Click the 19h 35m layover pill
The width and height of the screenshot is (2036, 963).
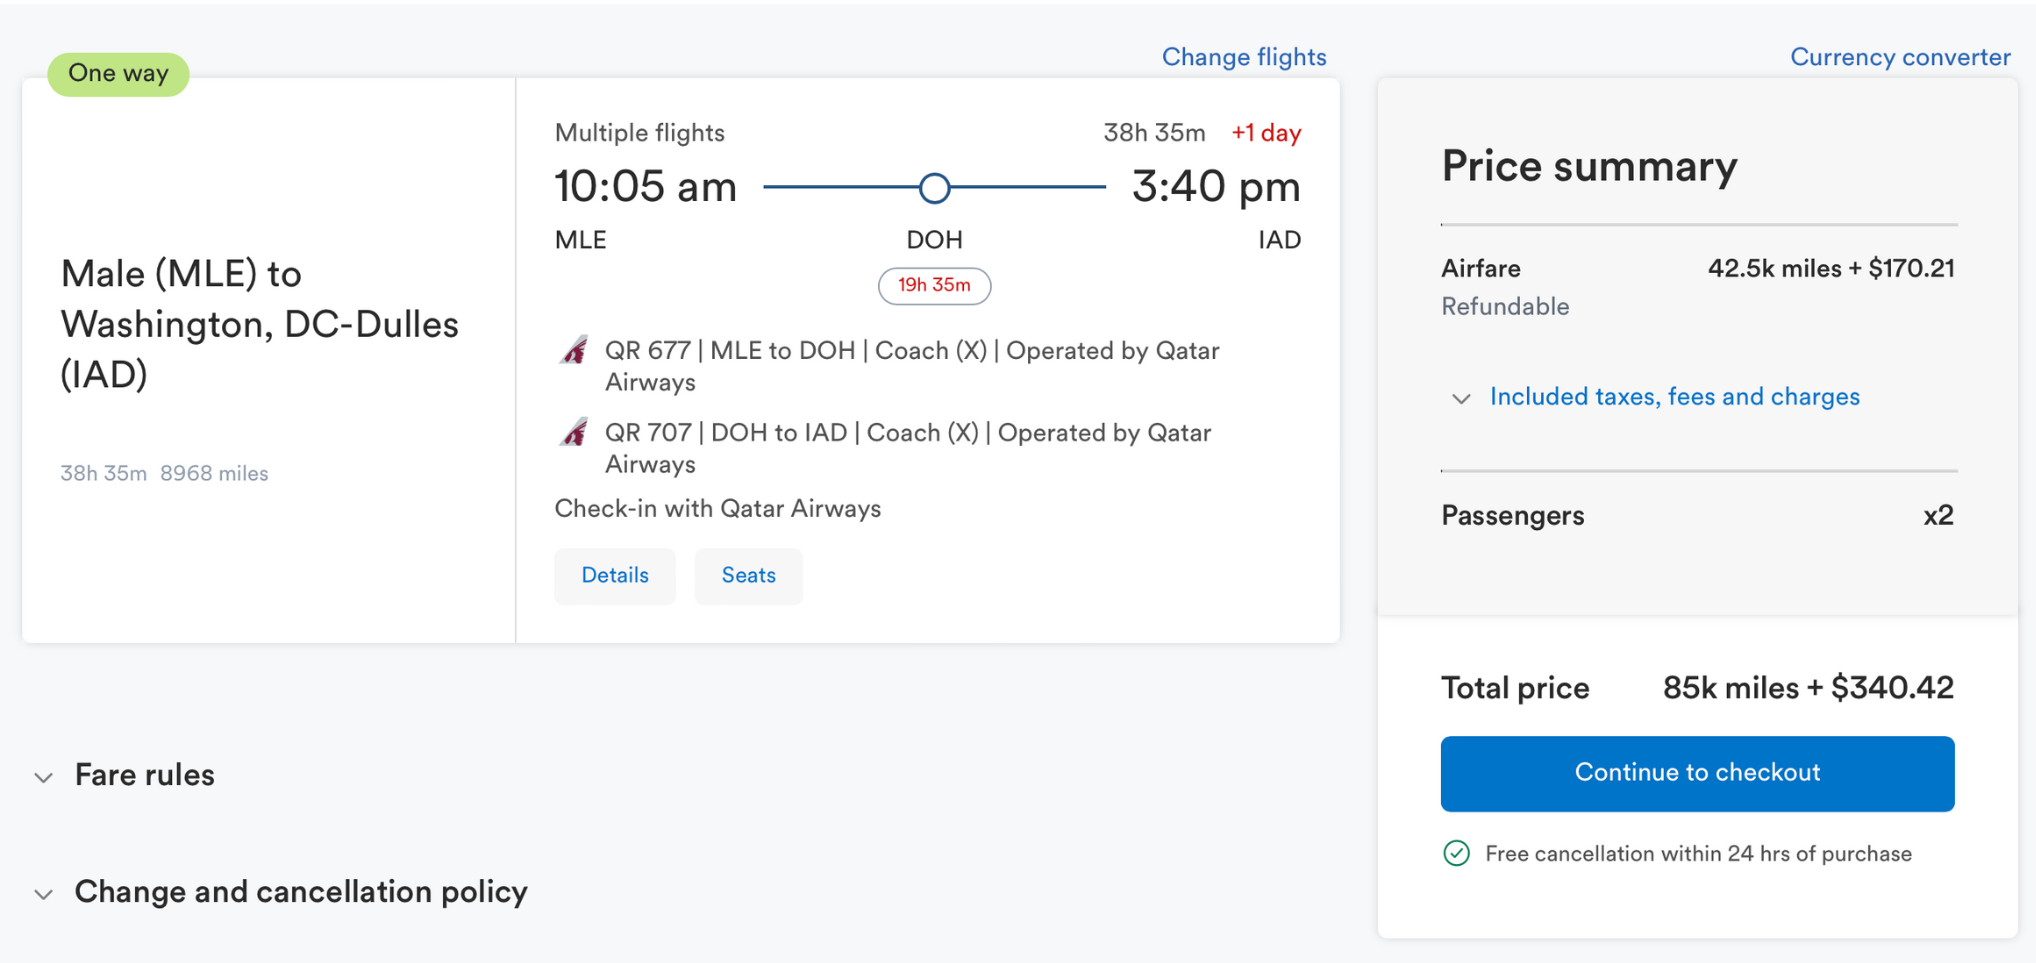click(934, 286)
